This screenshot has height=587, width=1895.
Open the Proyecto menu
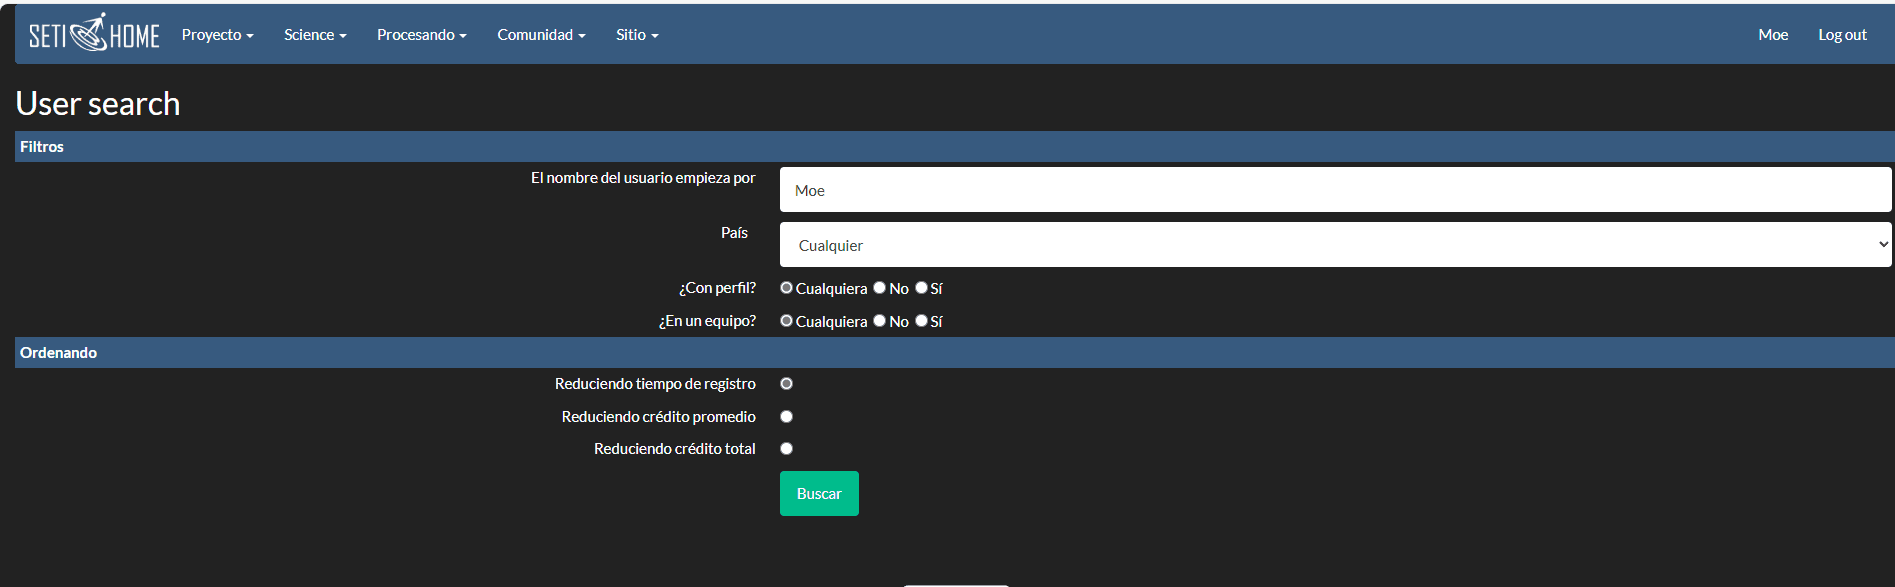tap(217, 35)
